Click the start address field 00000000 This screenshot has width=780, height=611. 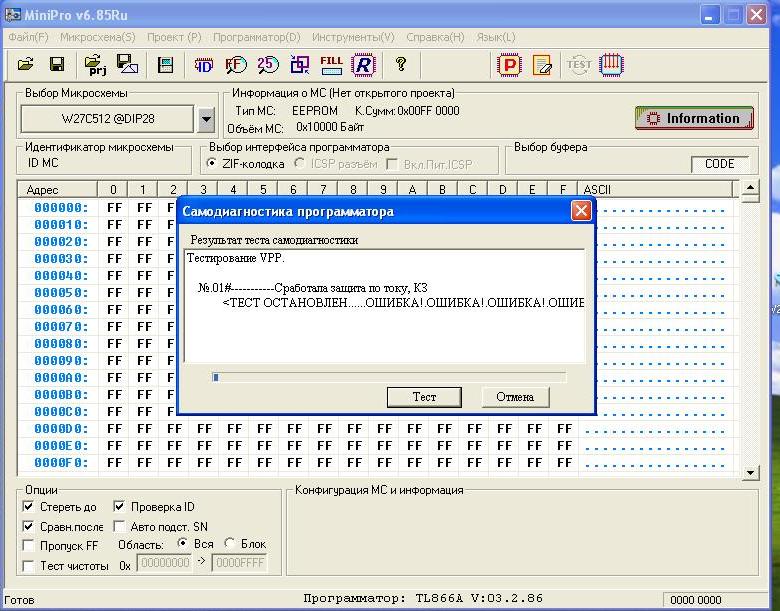[x=164, y=563]
